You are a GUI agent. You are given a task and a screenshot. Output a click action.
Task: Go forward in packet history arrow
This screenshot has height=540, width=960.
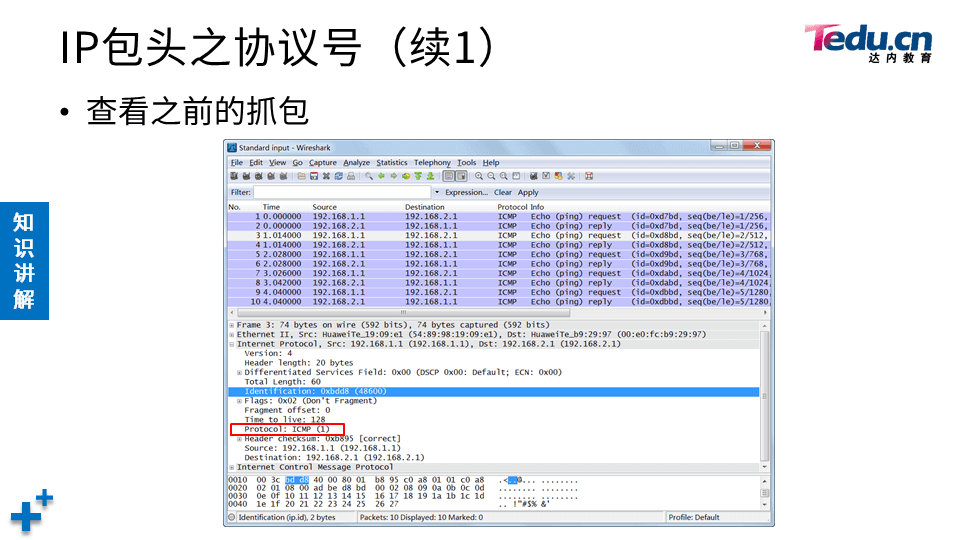[394, 176]
